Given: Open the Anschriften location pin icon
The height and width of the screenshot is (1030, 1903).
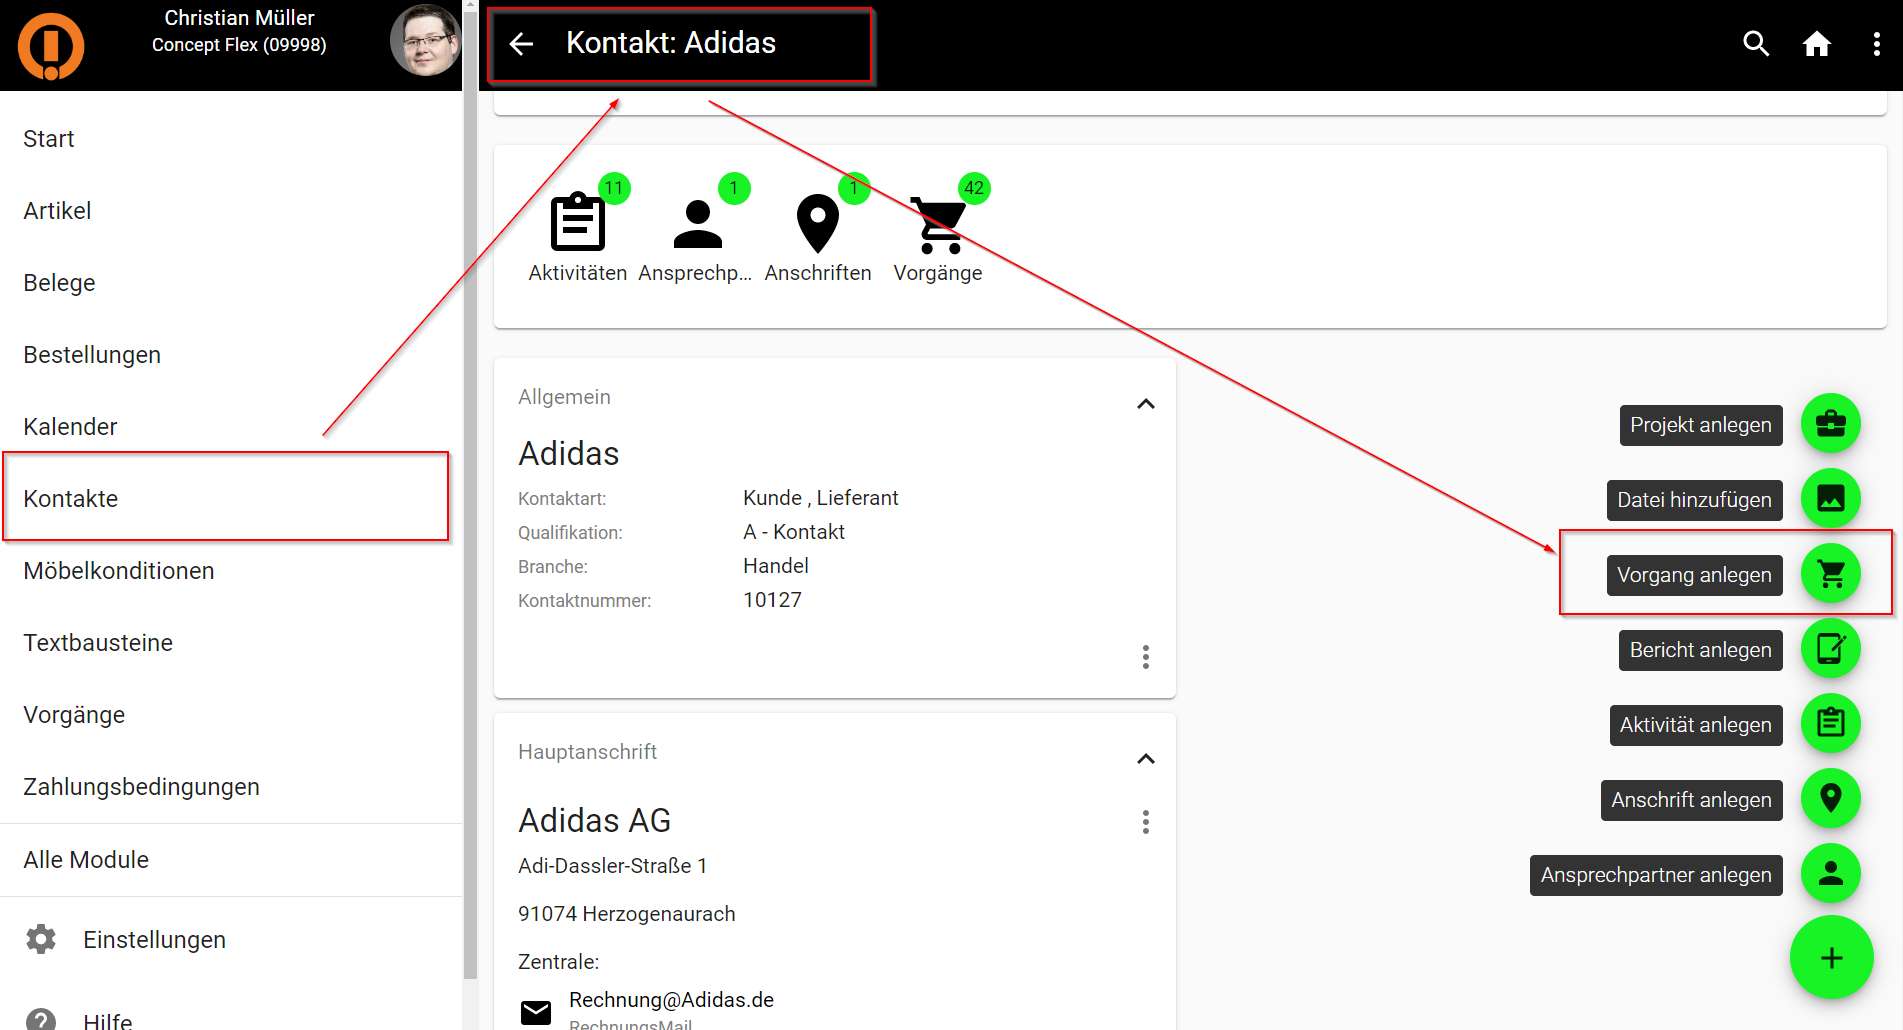Looking at the screenshot, I should tap(818, 223).
